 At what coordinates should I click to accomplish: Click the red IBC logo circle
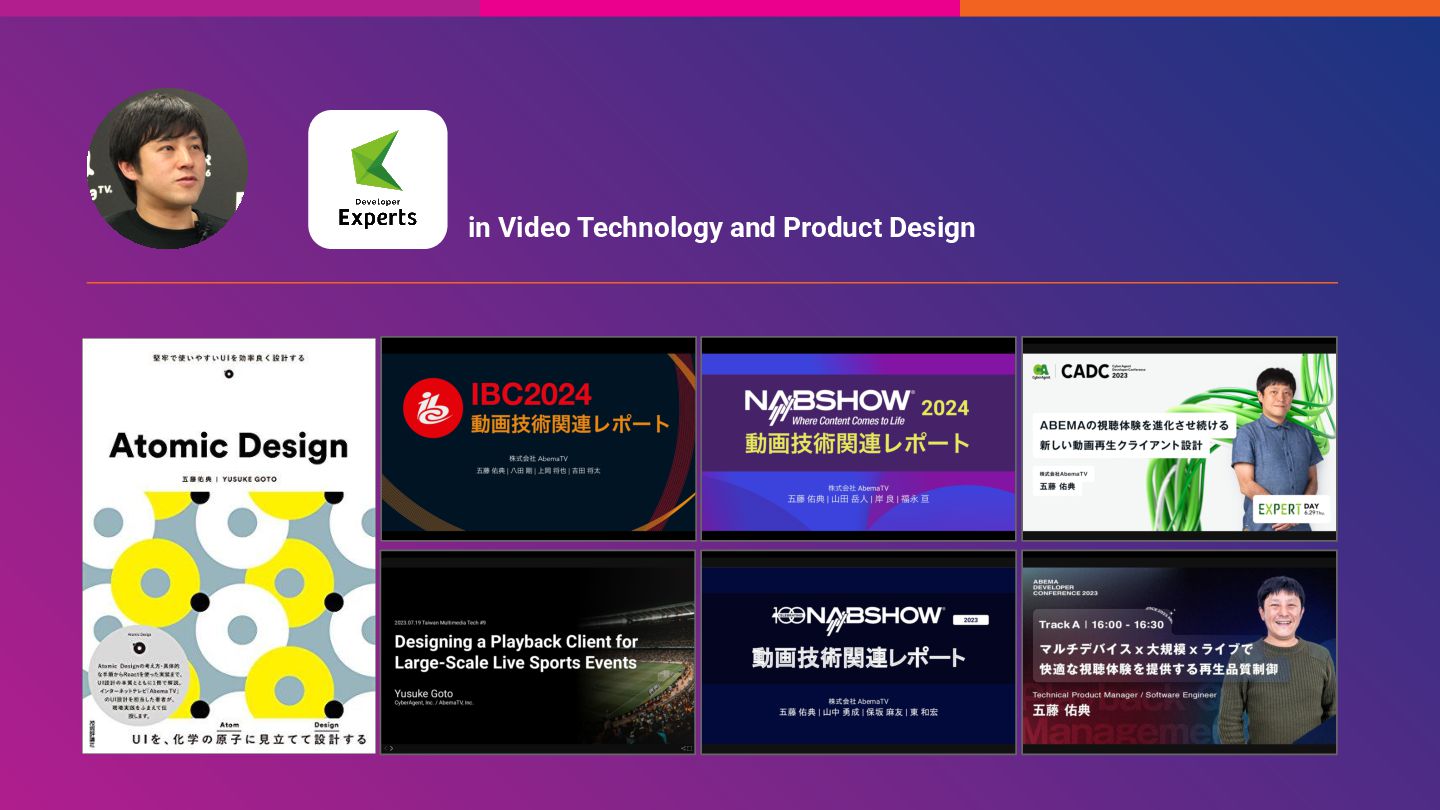432,409
